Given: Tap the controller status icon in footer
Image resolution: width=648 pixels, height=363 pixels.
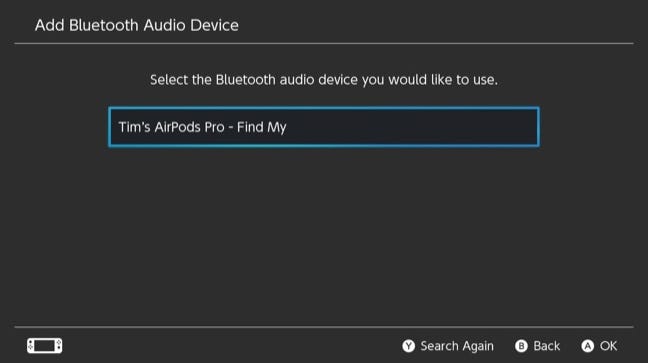Looking at the screenshot, I should 45,346.
